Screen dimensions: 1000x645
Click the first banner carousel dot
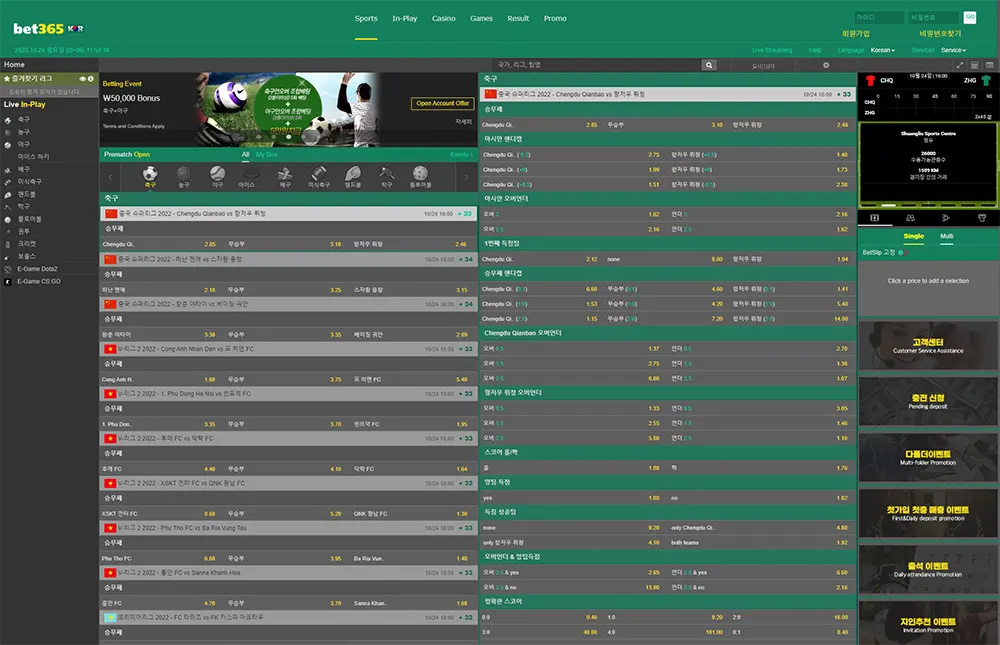[x=258, y=137]
